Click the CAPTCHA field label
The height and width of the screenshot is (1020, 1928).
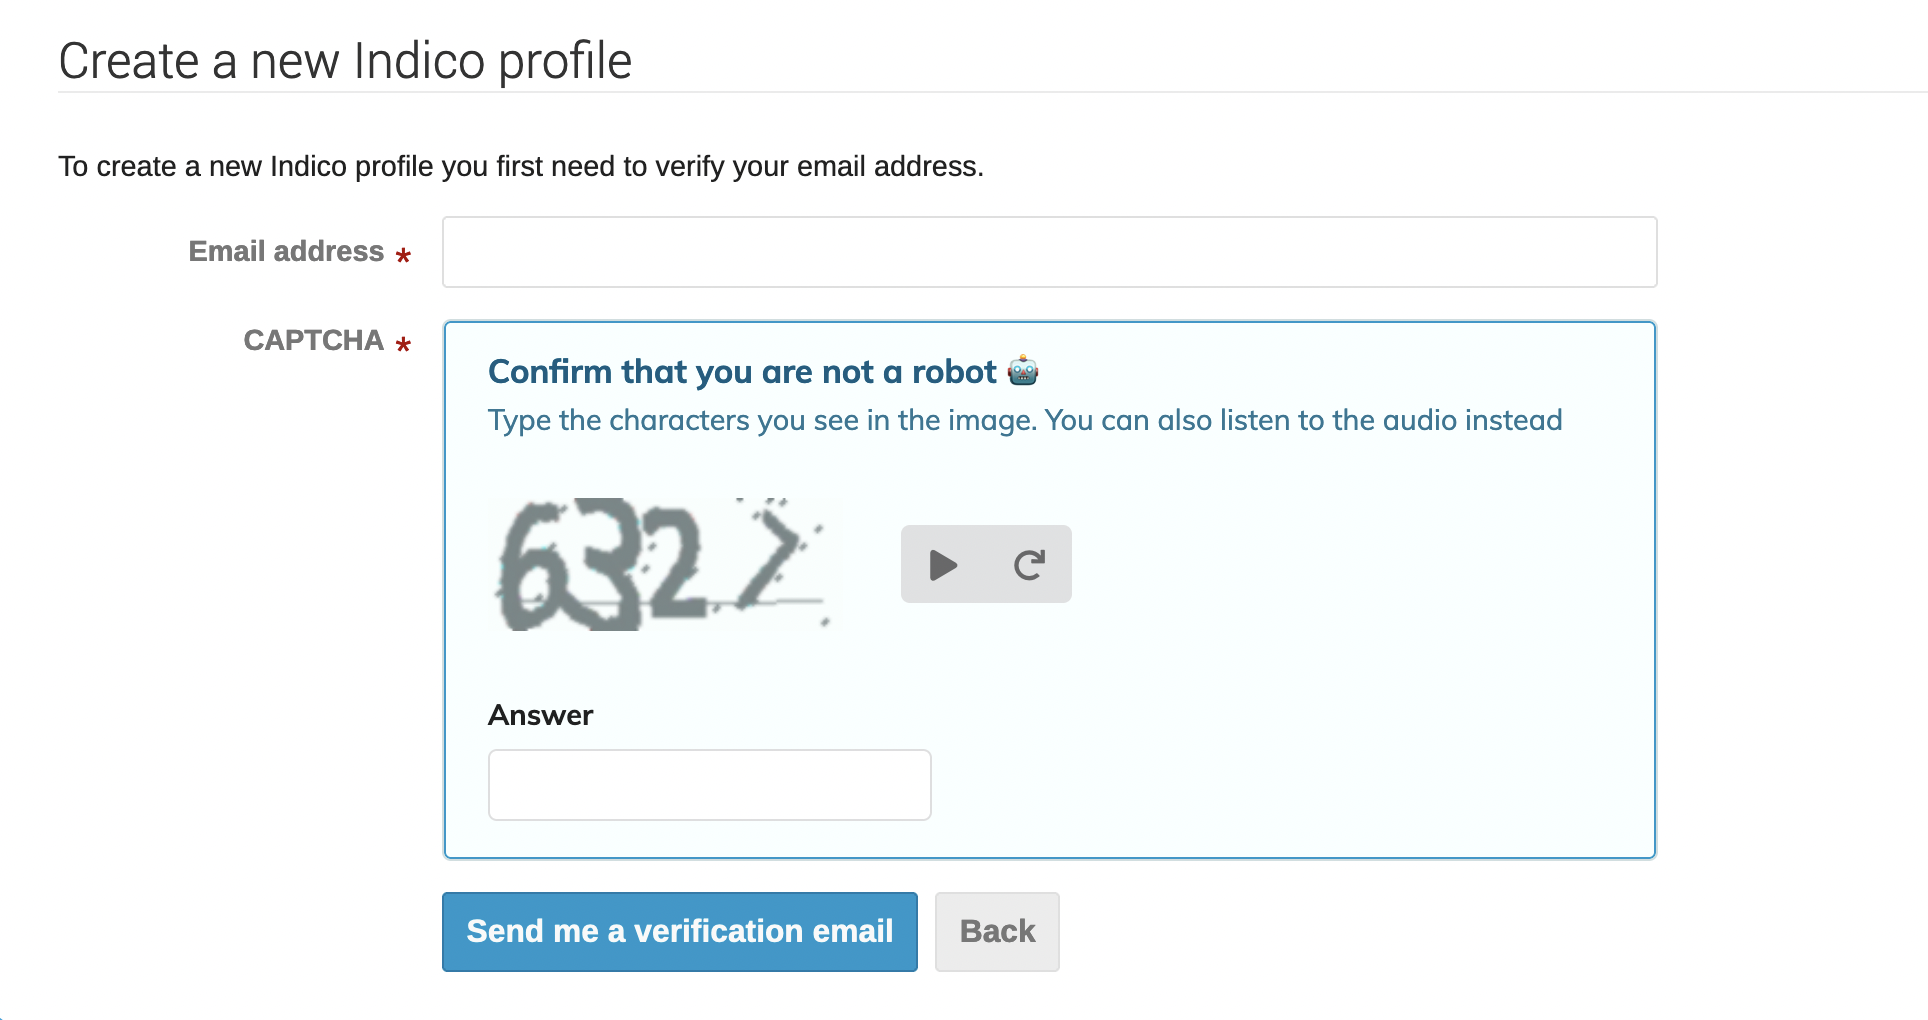click(313, 340)
